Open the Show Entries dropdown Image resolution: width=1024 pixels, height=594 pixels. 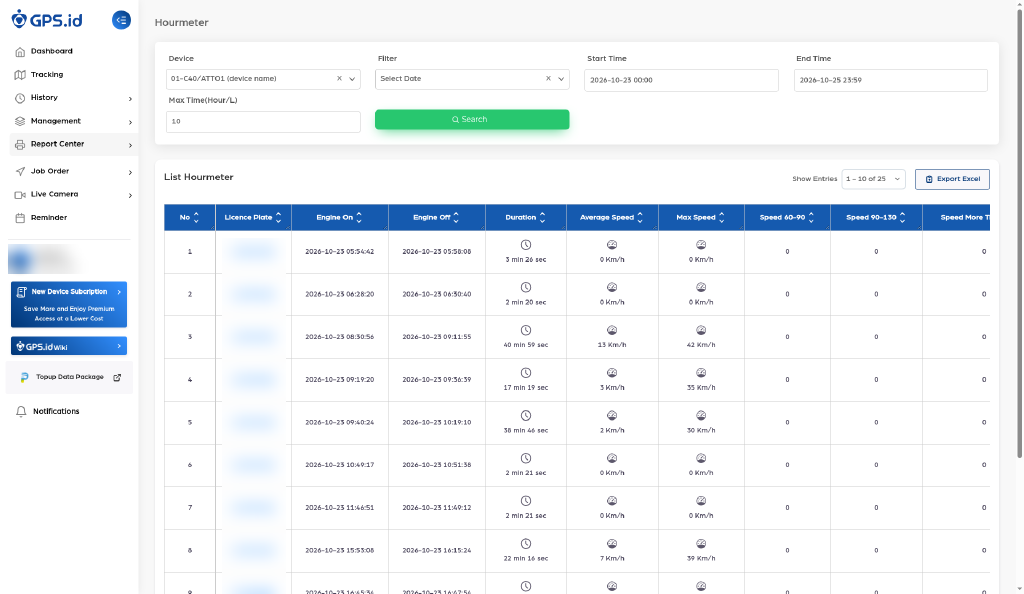click(x=873, y=179)
